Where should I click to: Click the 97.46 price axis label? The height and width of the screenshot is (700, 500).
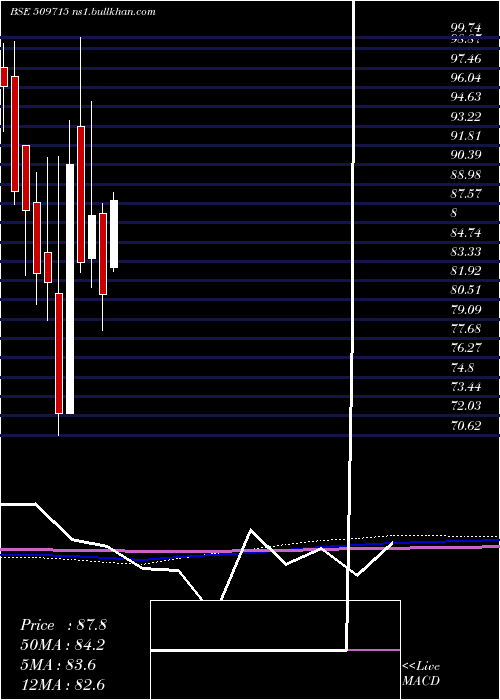tap(466, 58)
